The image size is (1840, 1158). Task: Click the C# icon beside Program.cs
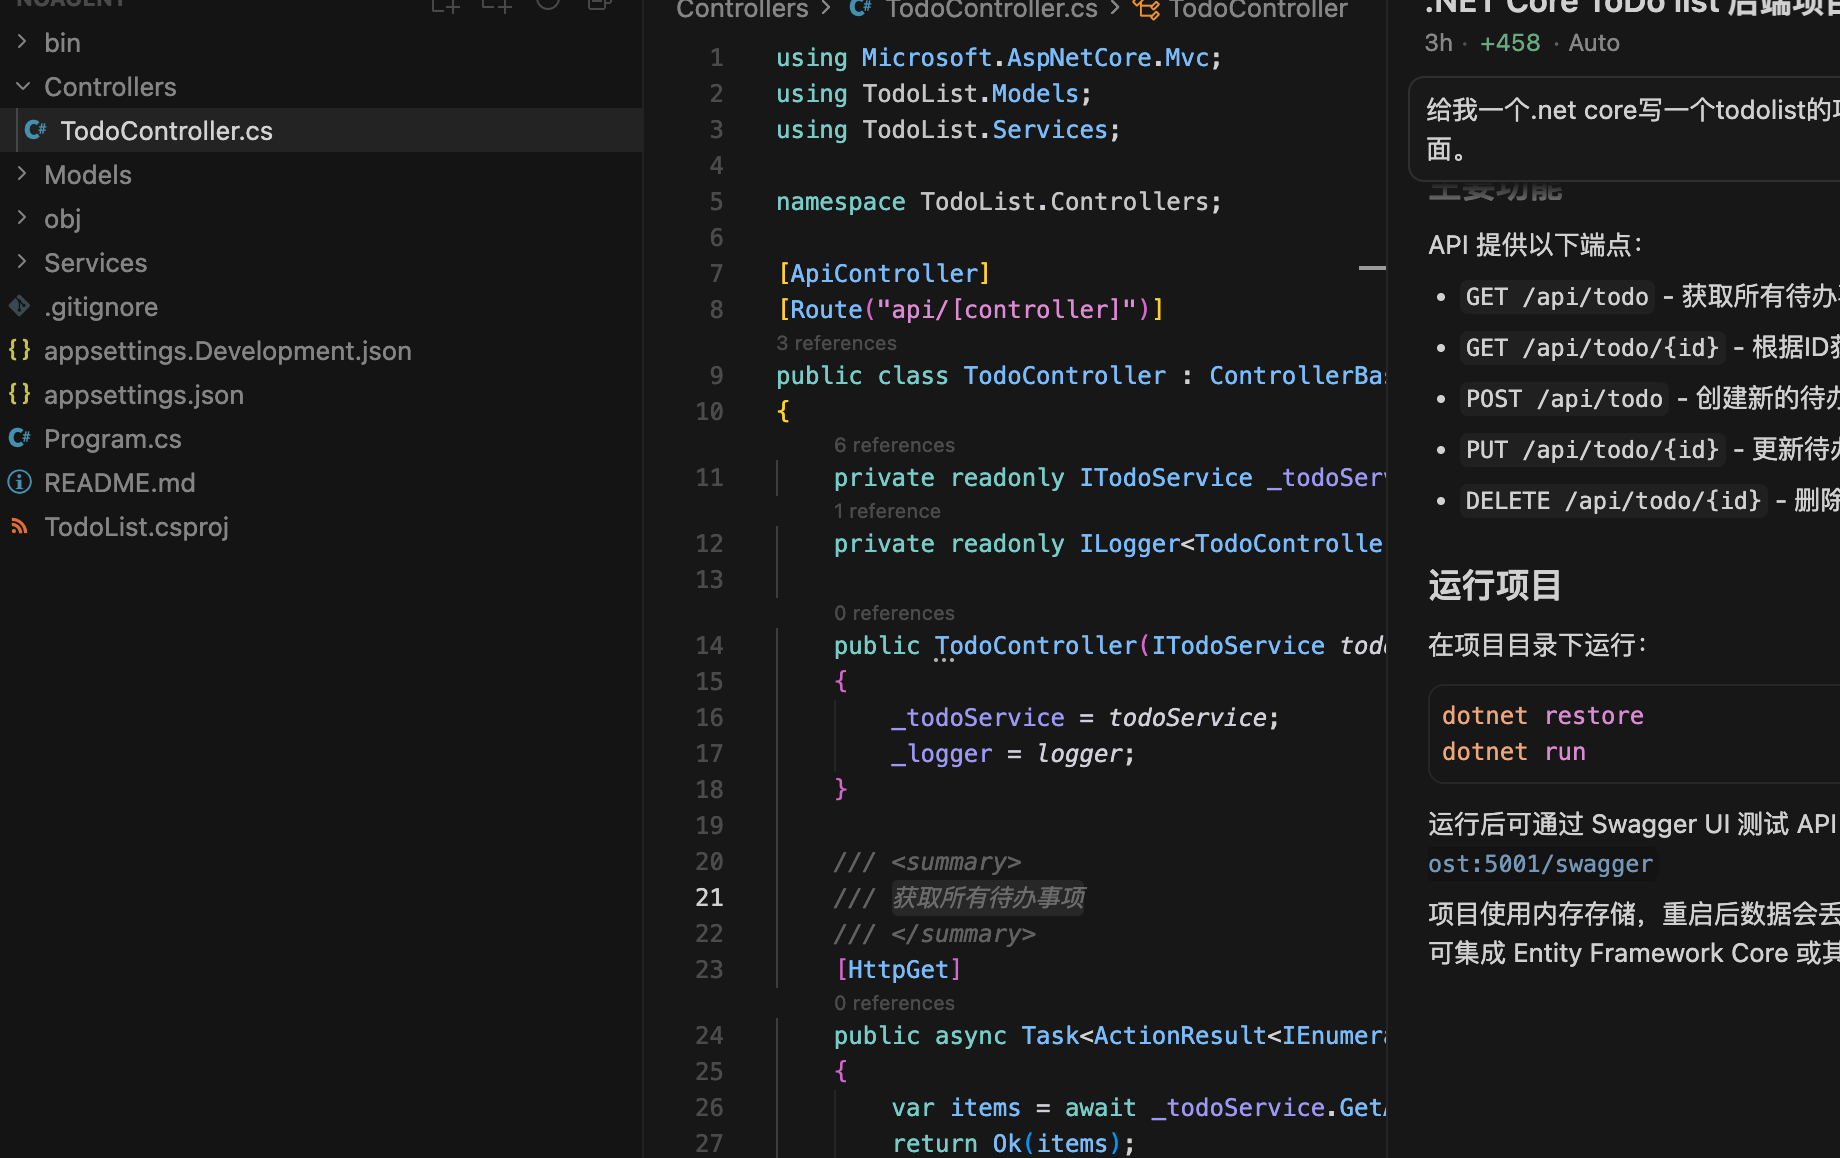tap(20, 438)
